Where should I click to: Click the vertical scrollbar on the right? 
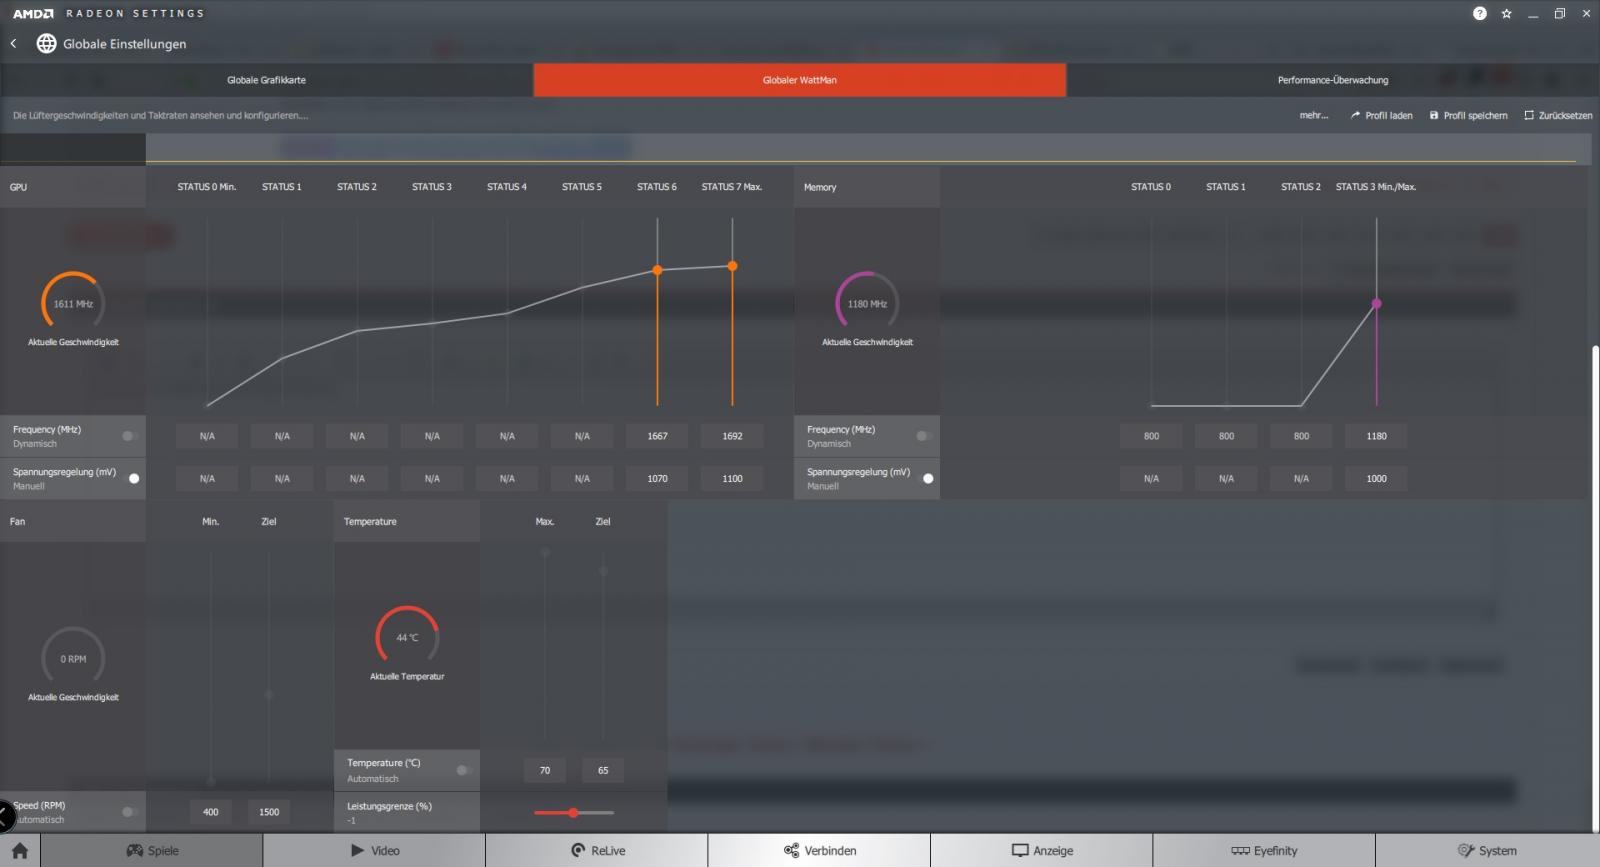pos(1595,588)
